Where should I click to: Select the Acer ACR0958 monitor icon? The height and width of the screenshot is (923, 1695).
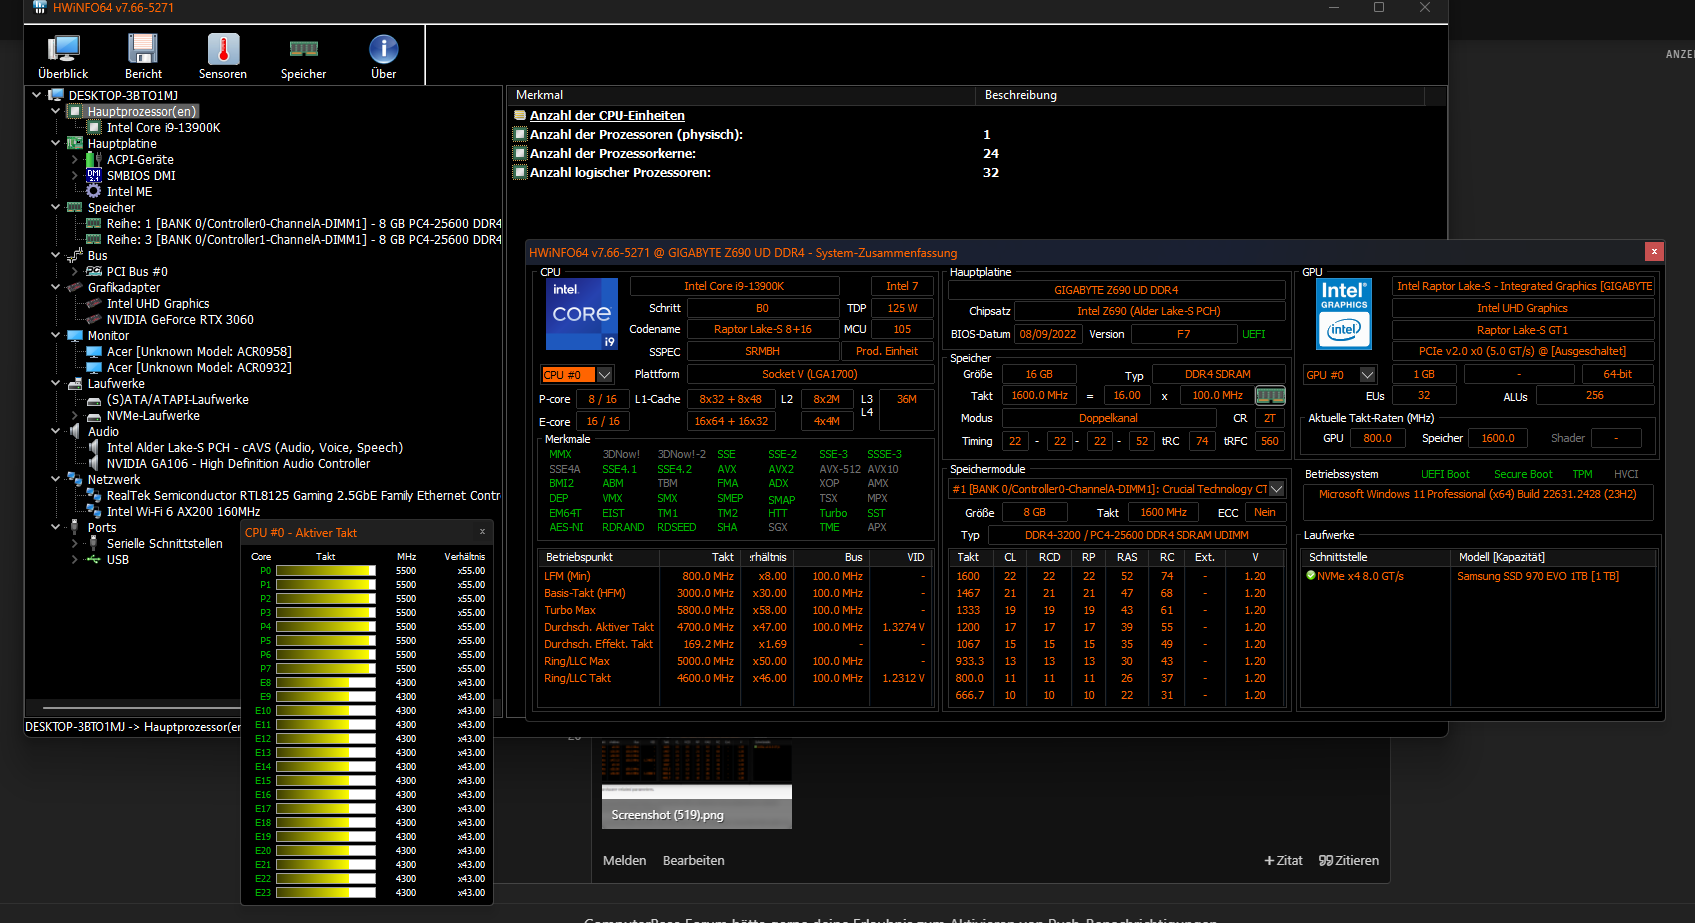(x=94, y=351)
